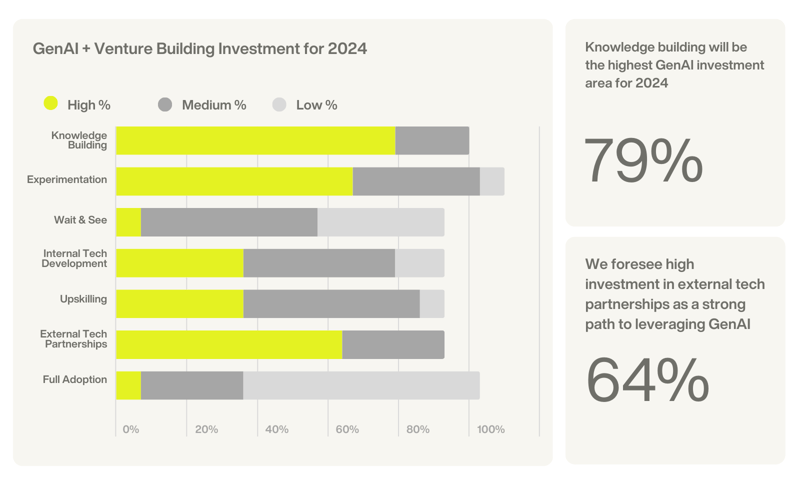Select the 'High %' legend text

coord(89,105)
